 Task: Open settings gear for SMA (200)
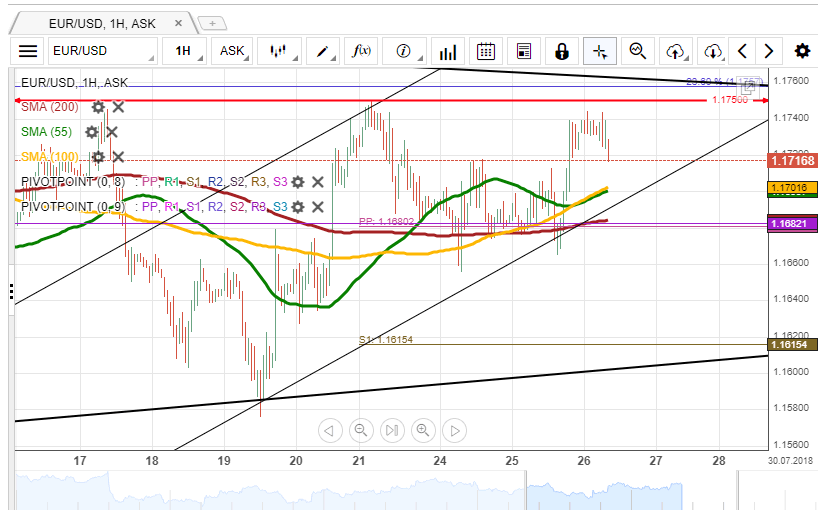tap(98, 107)
